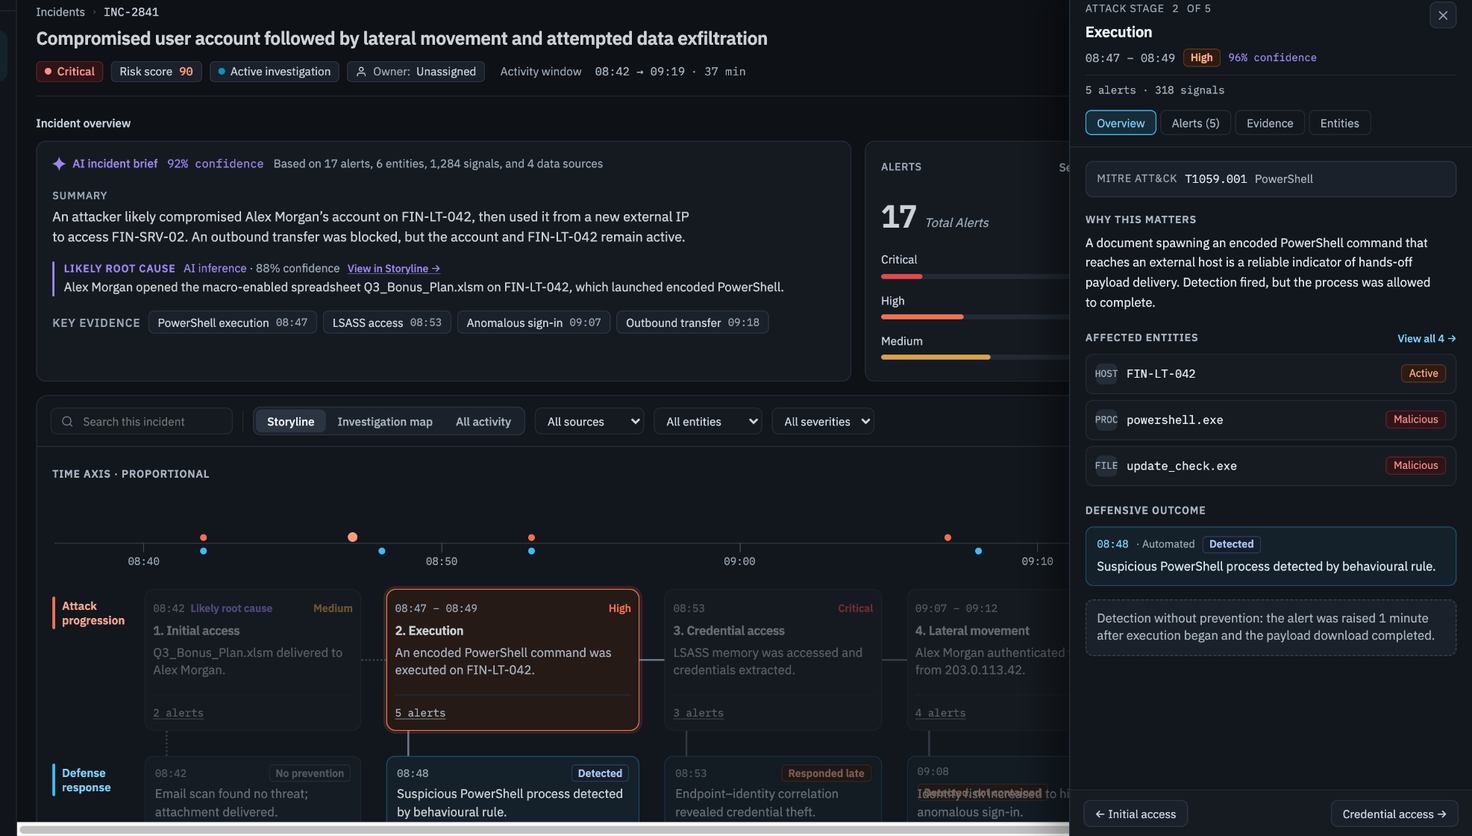Select the 3. Credential access stage card
Viewport: 1472px width, 836px height.
(x=773, y=660)
